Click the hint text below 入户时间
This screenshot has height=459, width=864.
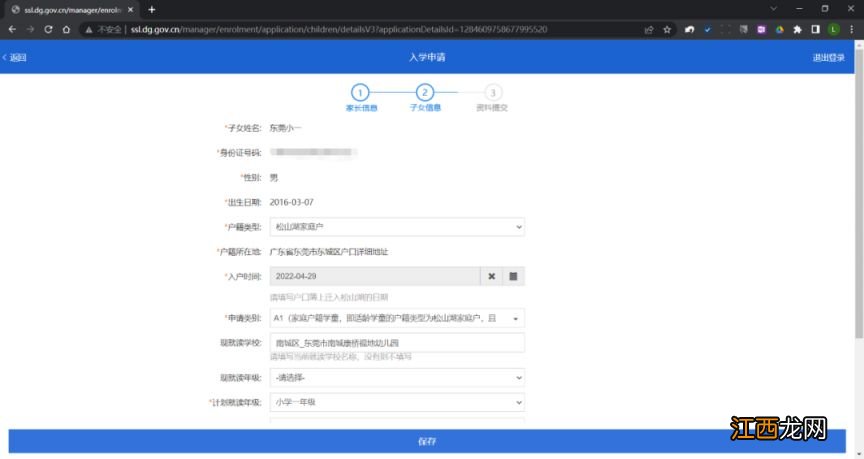(329, 297)
